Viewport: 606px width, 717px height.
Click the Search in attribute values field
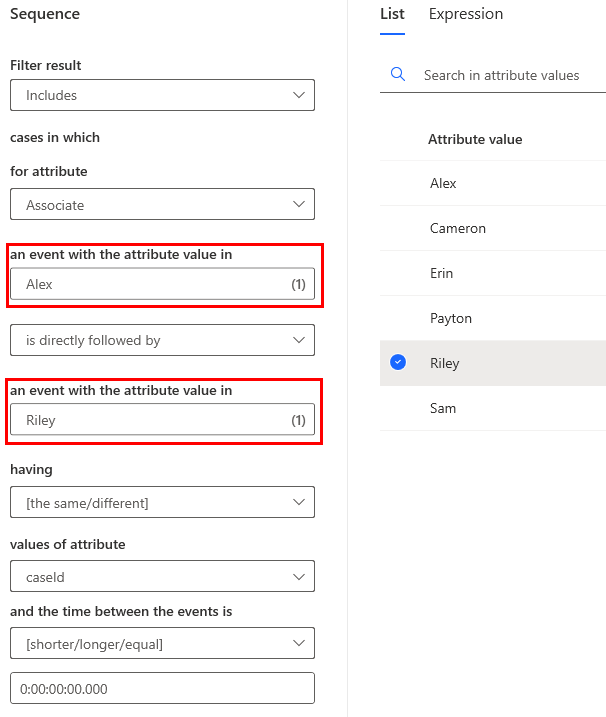point(501,75)
